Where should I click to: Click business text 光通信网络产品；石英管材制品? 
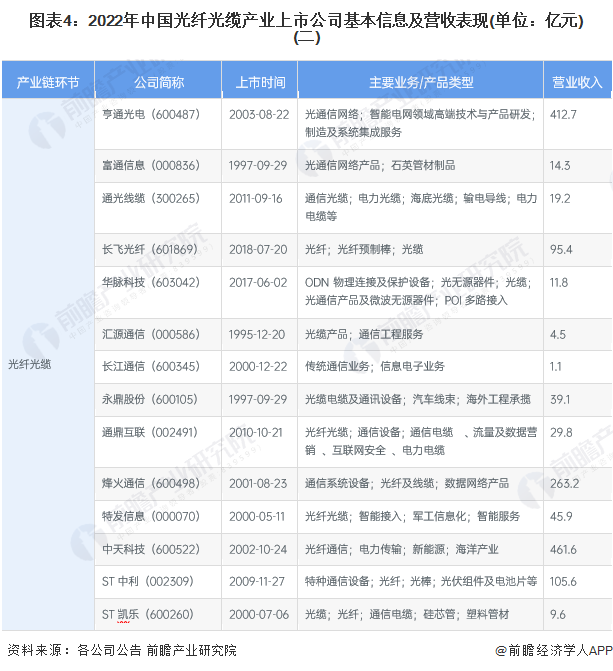[380, 165]
